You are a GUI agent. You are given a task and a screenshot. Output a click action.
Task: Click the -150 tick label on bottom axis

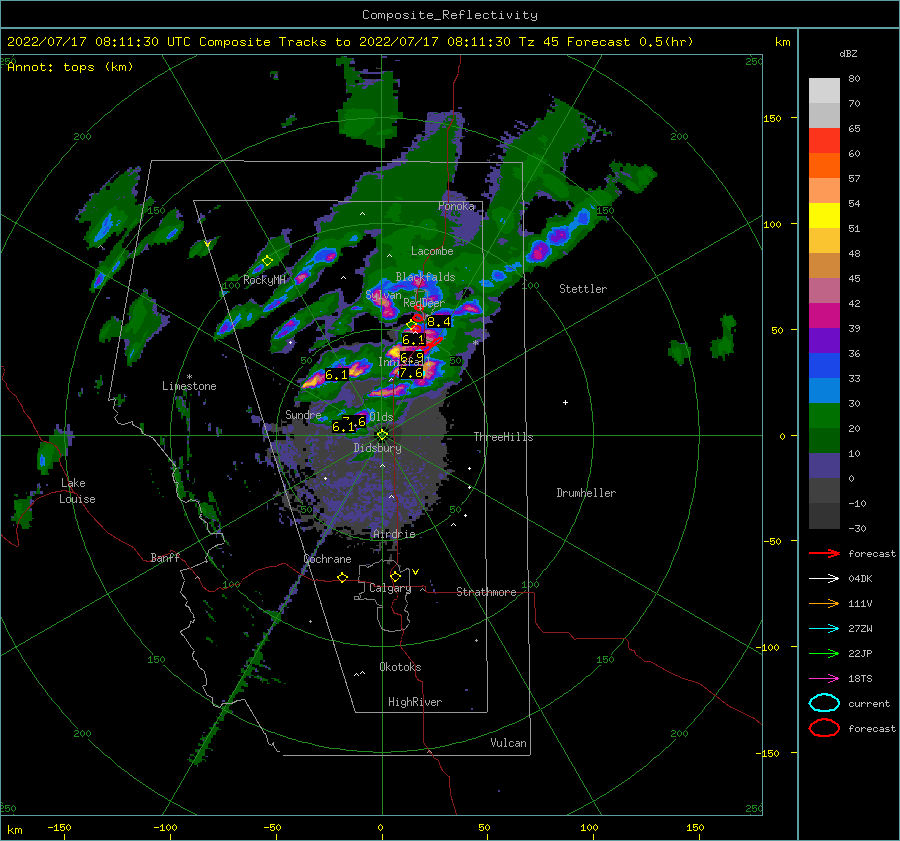click(x=59, y=827)
